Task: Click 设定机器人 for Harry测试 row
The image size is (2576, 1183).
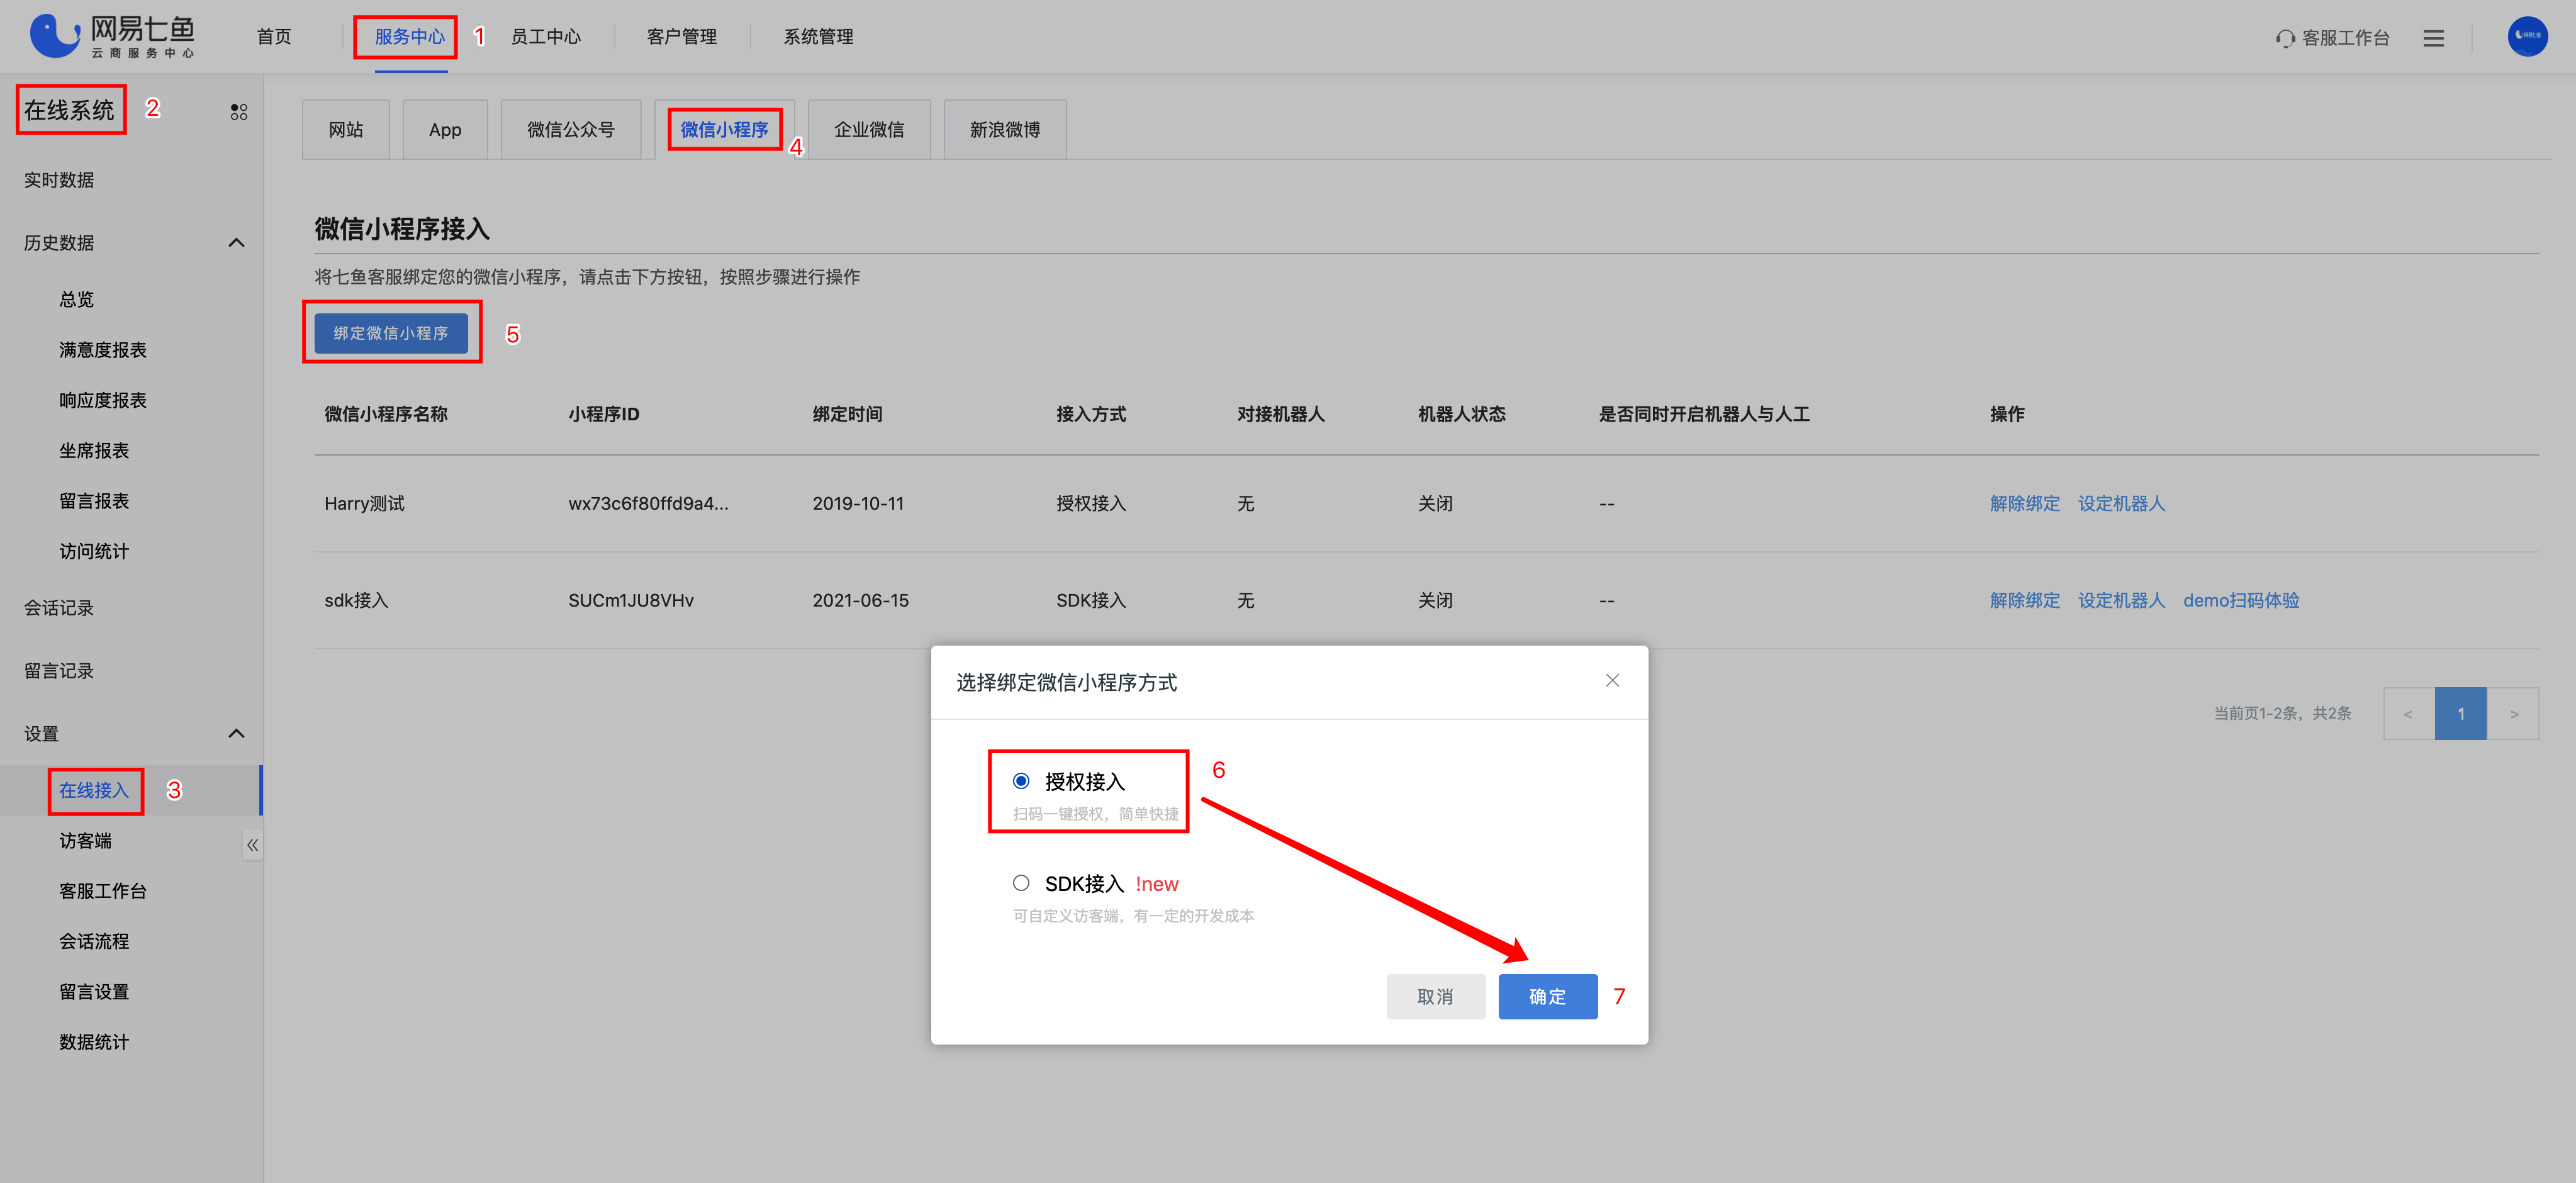Action: click(x=2122, y=504)
